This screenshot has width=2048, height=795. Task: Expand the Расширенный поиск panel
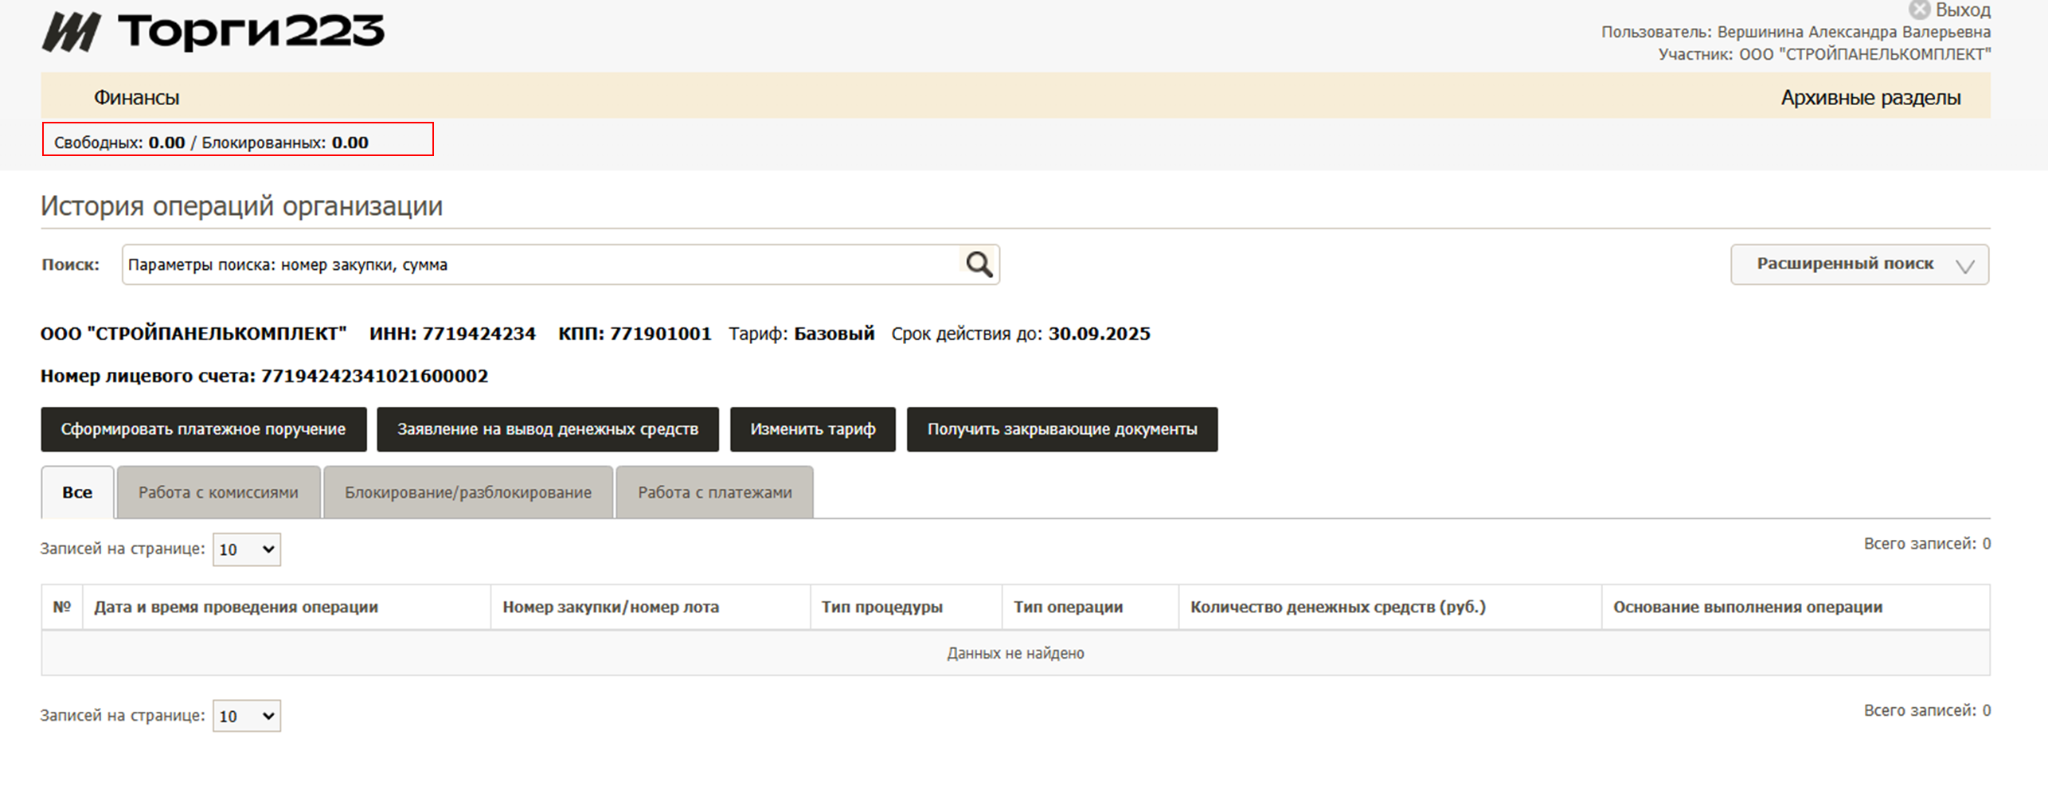click(x=1859, y=265)
